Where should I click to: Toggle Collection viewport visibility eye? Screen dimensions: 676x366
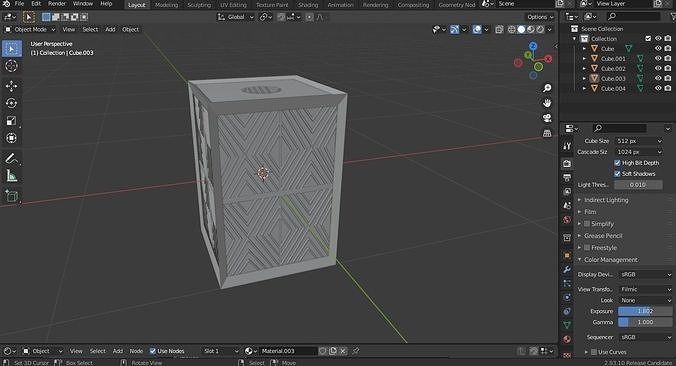coord(658,38)
